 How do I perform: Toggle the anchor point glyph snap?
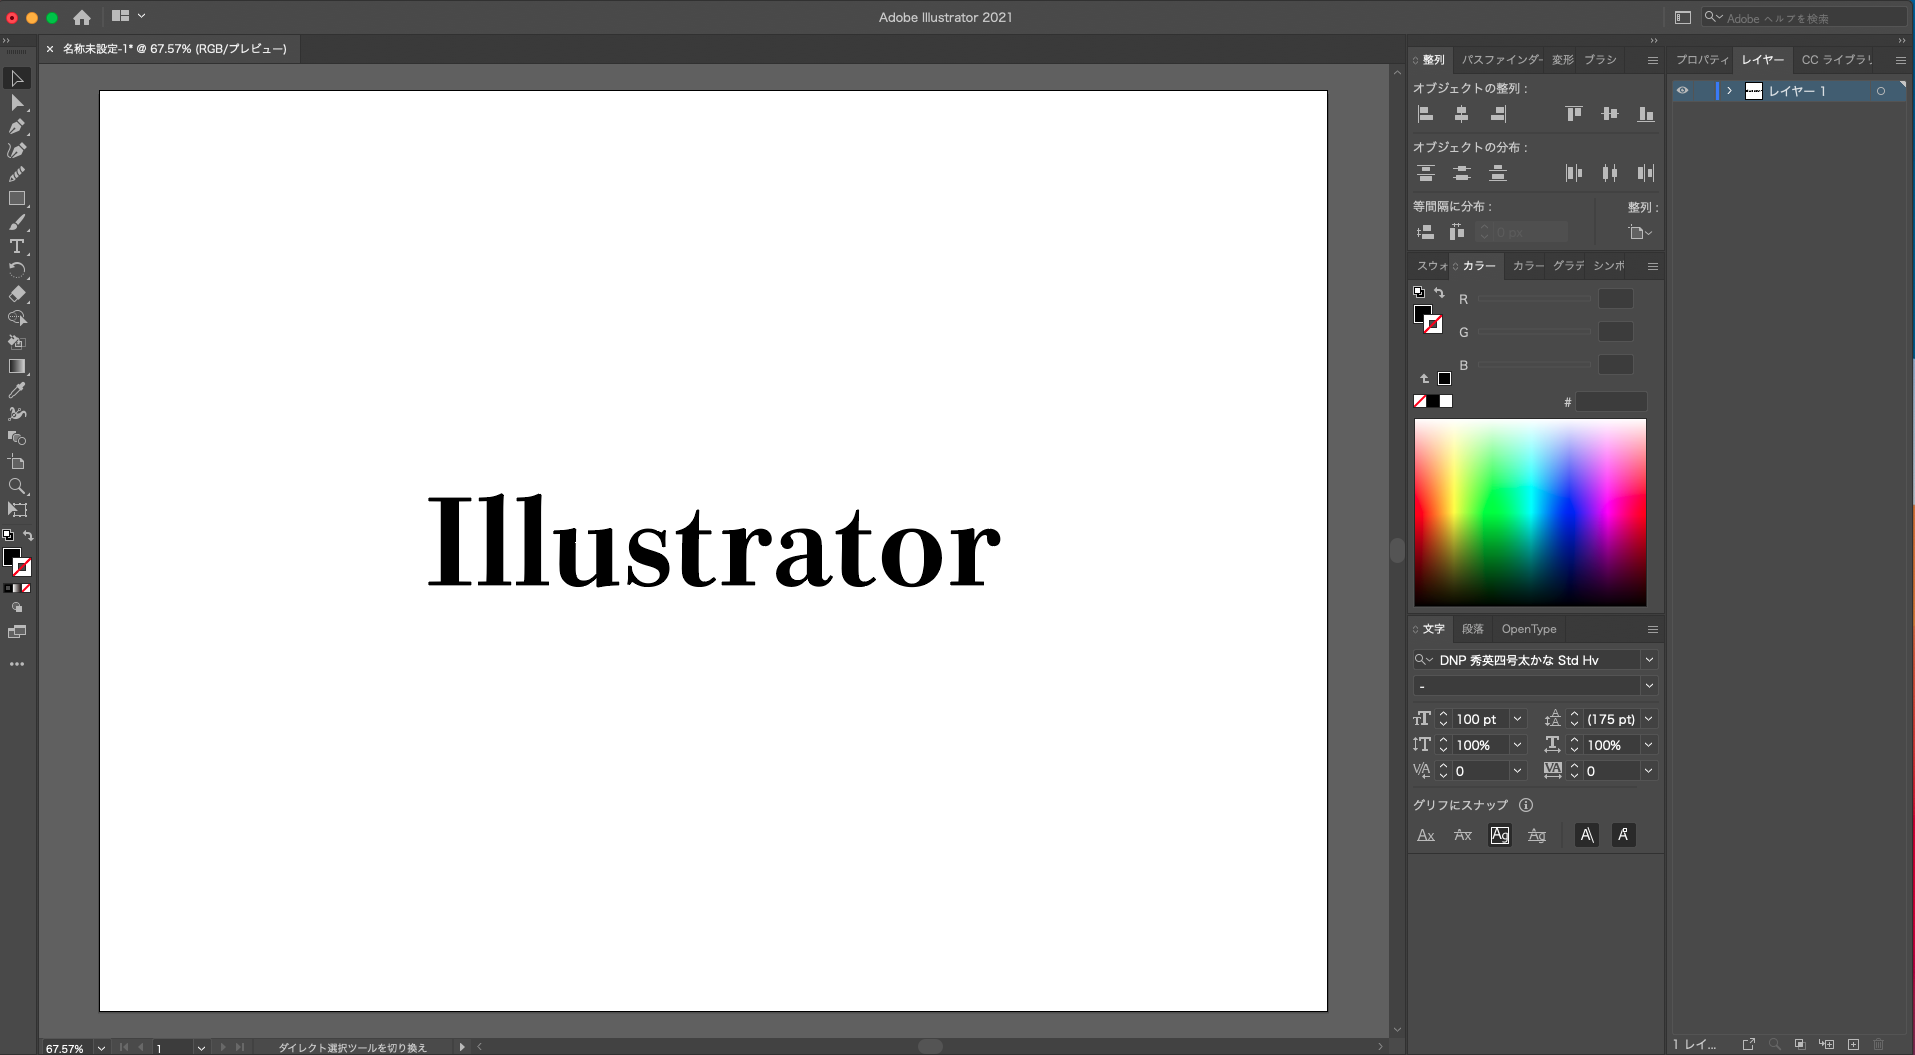click(1624, 835)
